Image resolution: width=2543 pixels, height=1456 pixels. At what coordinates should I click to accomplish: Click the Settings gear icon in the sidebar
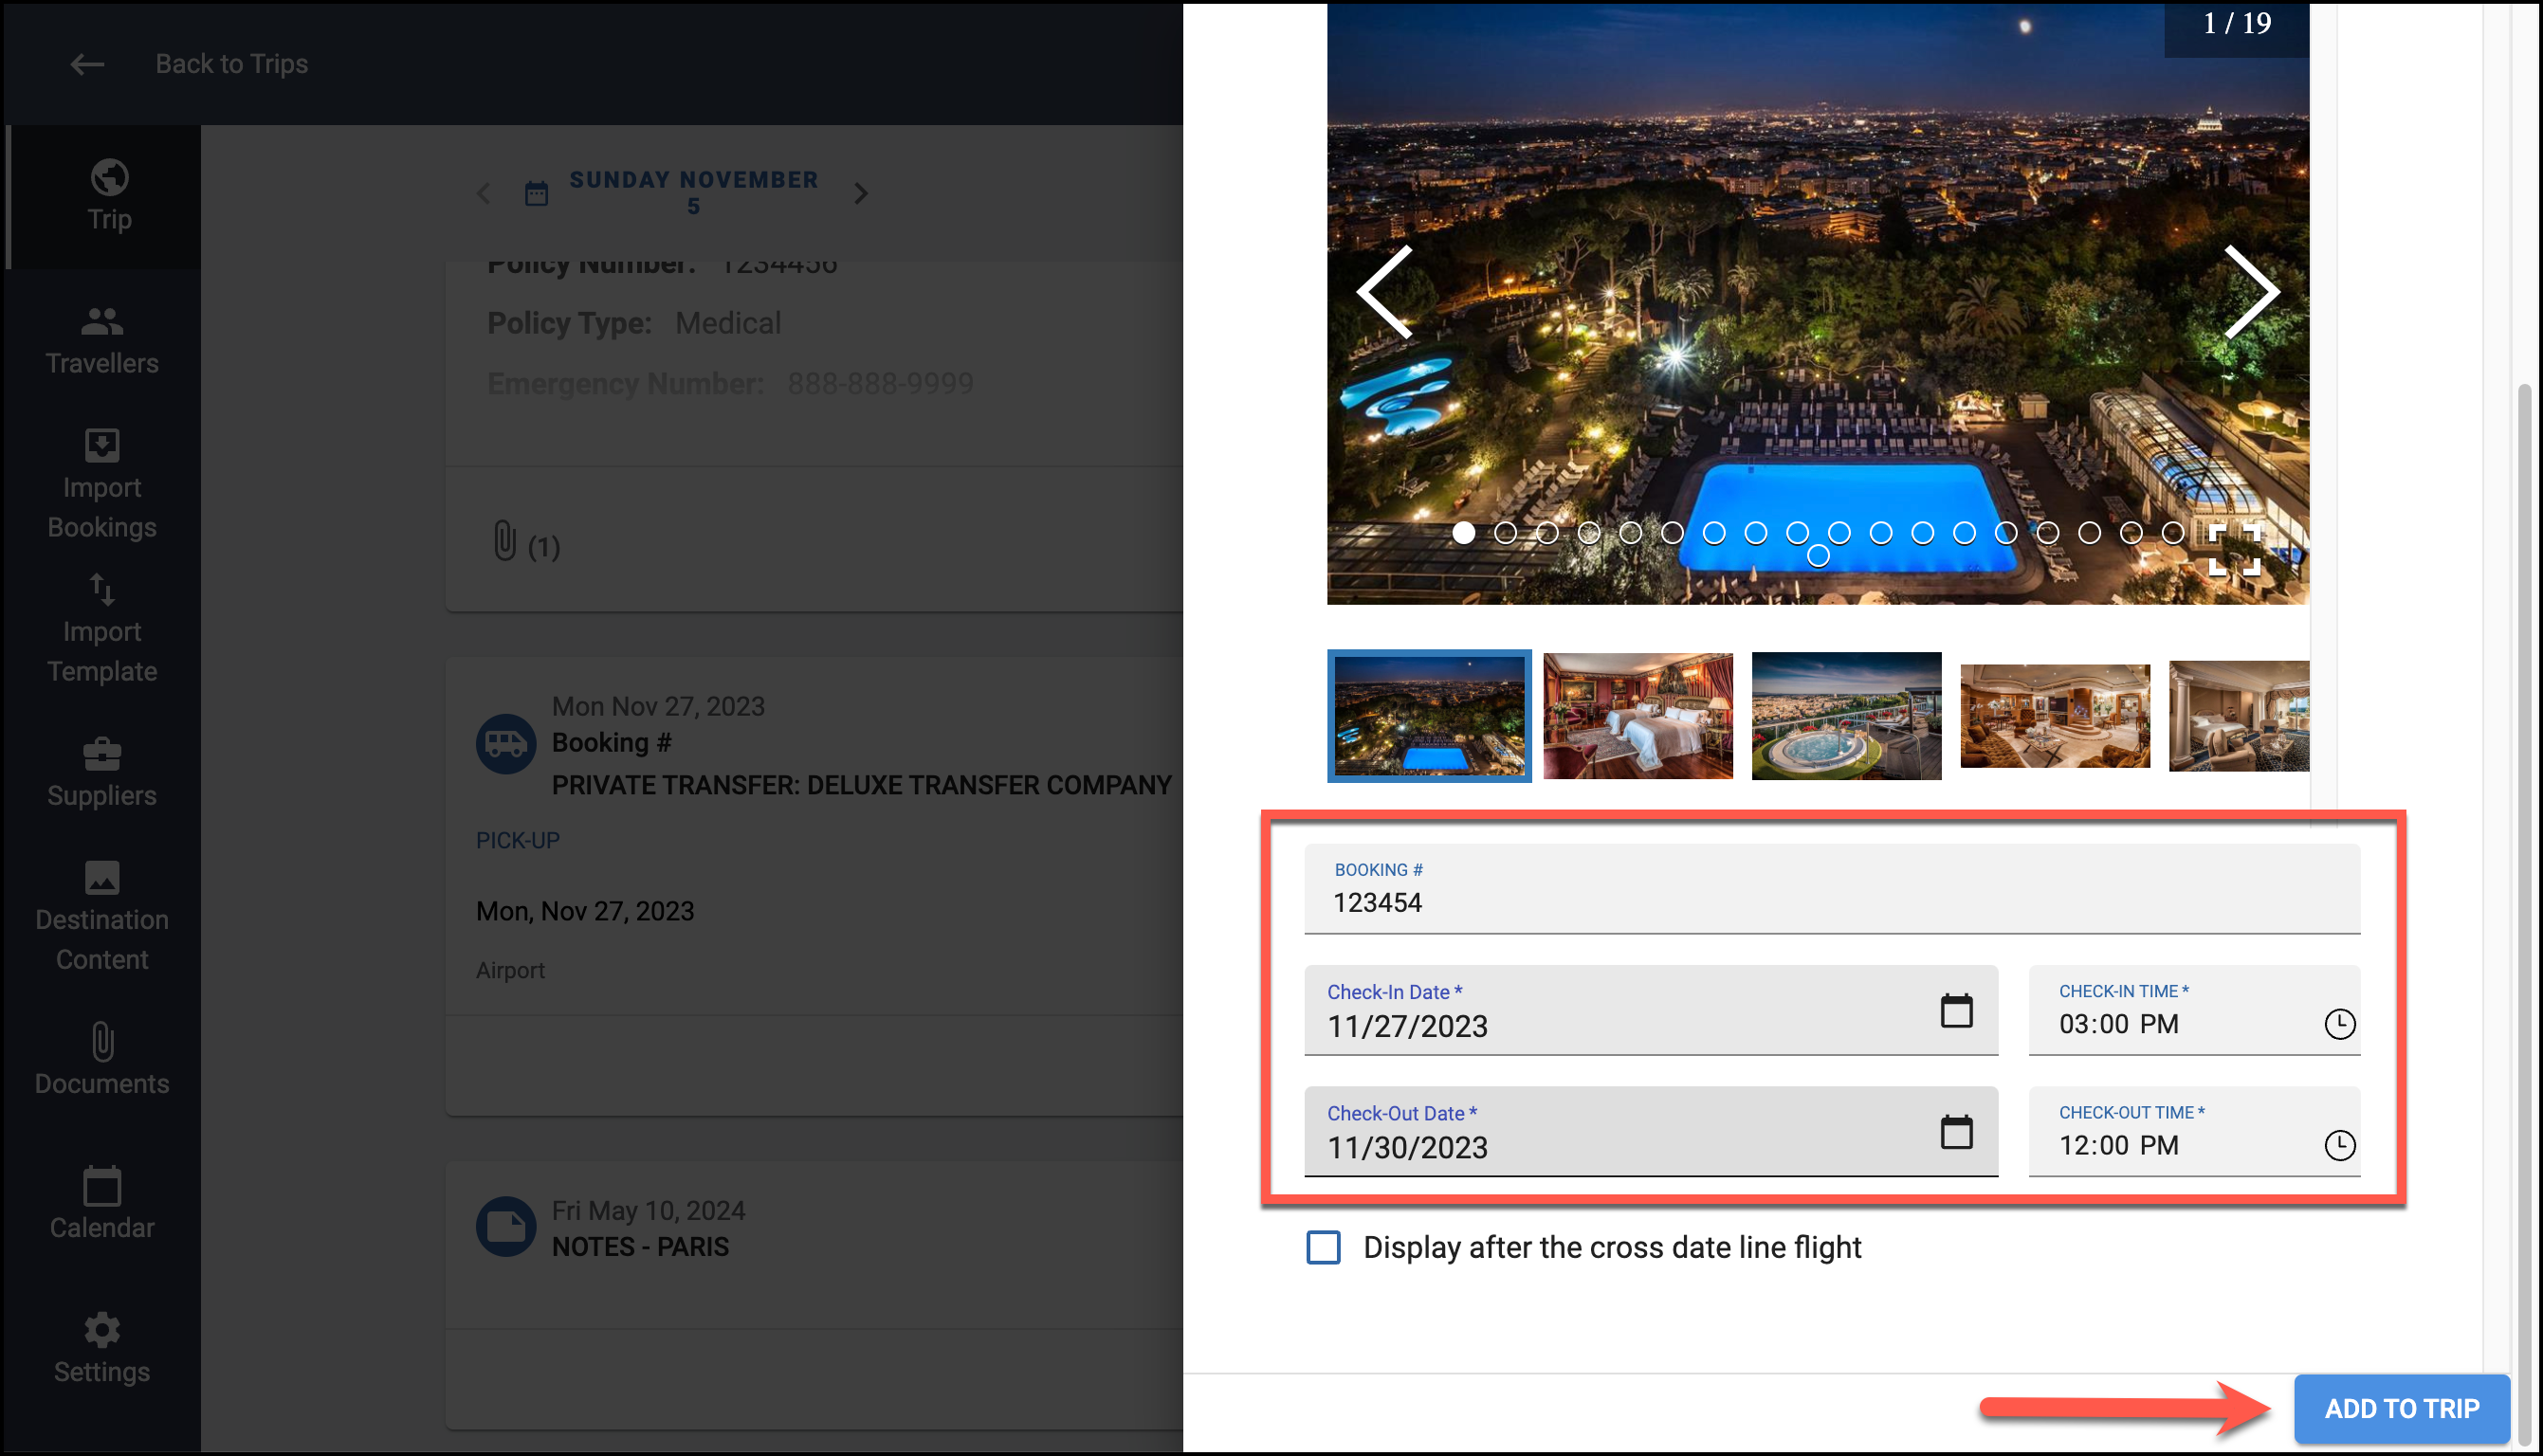tap(102, 1330)
